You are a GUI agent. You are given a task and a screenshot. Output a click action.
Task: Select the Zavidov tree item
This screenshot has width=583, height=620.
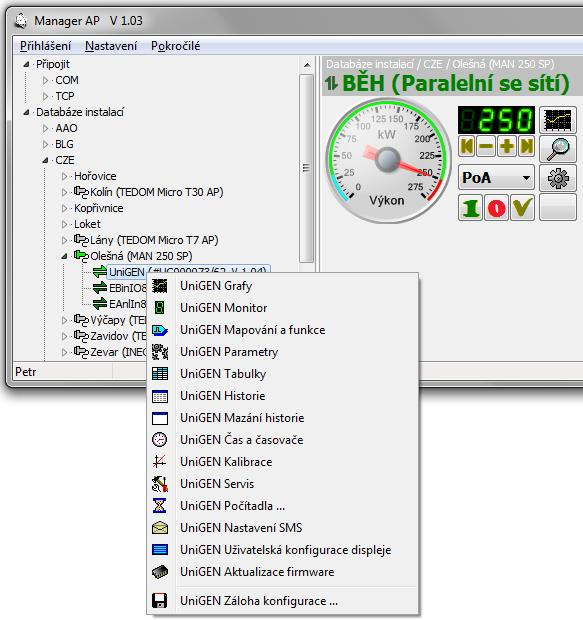pyautogui.click(x=119, y=336)
